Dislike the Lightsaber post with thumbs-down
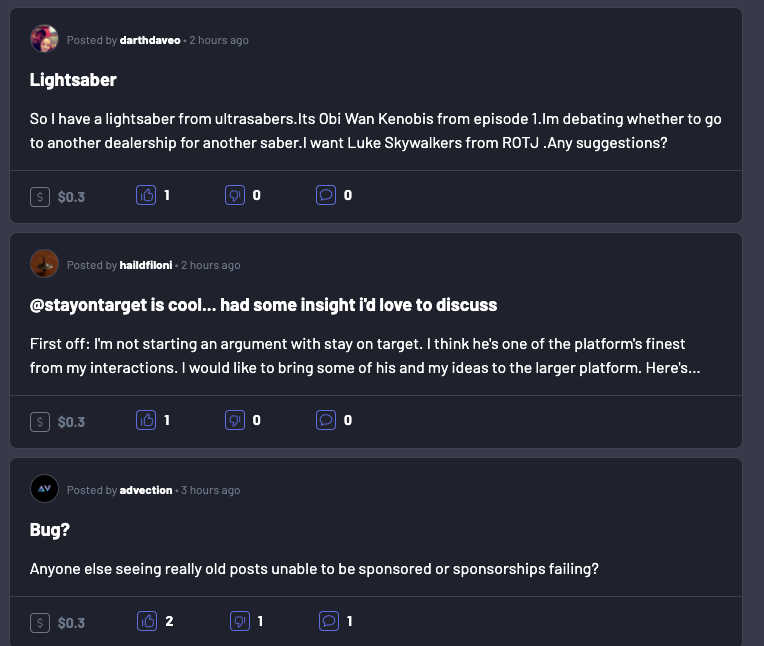The image size is (764, 646). click(x=235, y=195)
